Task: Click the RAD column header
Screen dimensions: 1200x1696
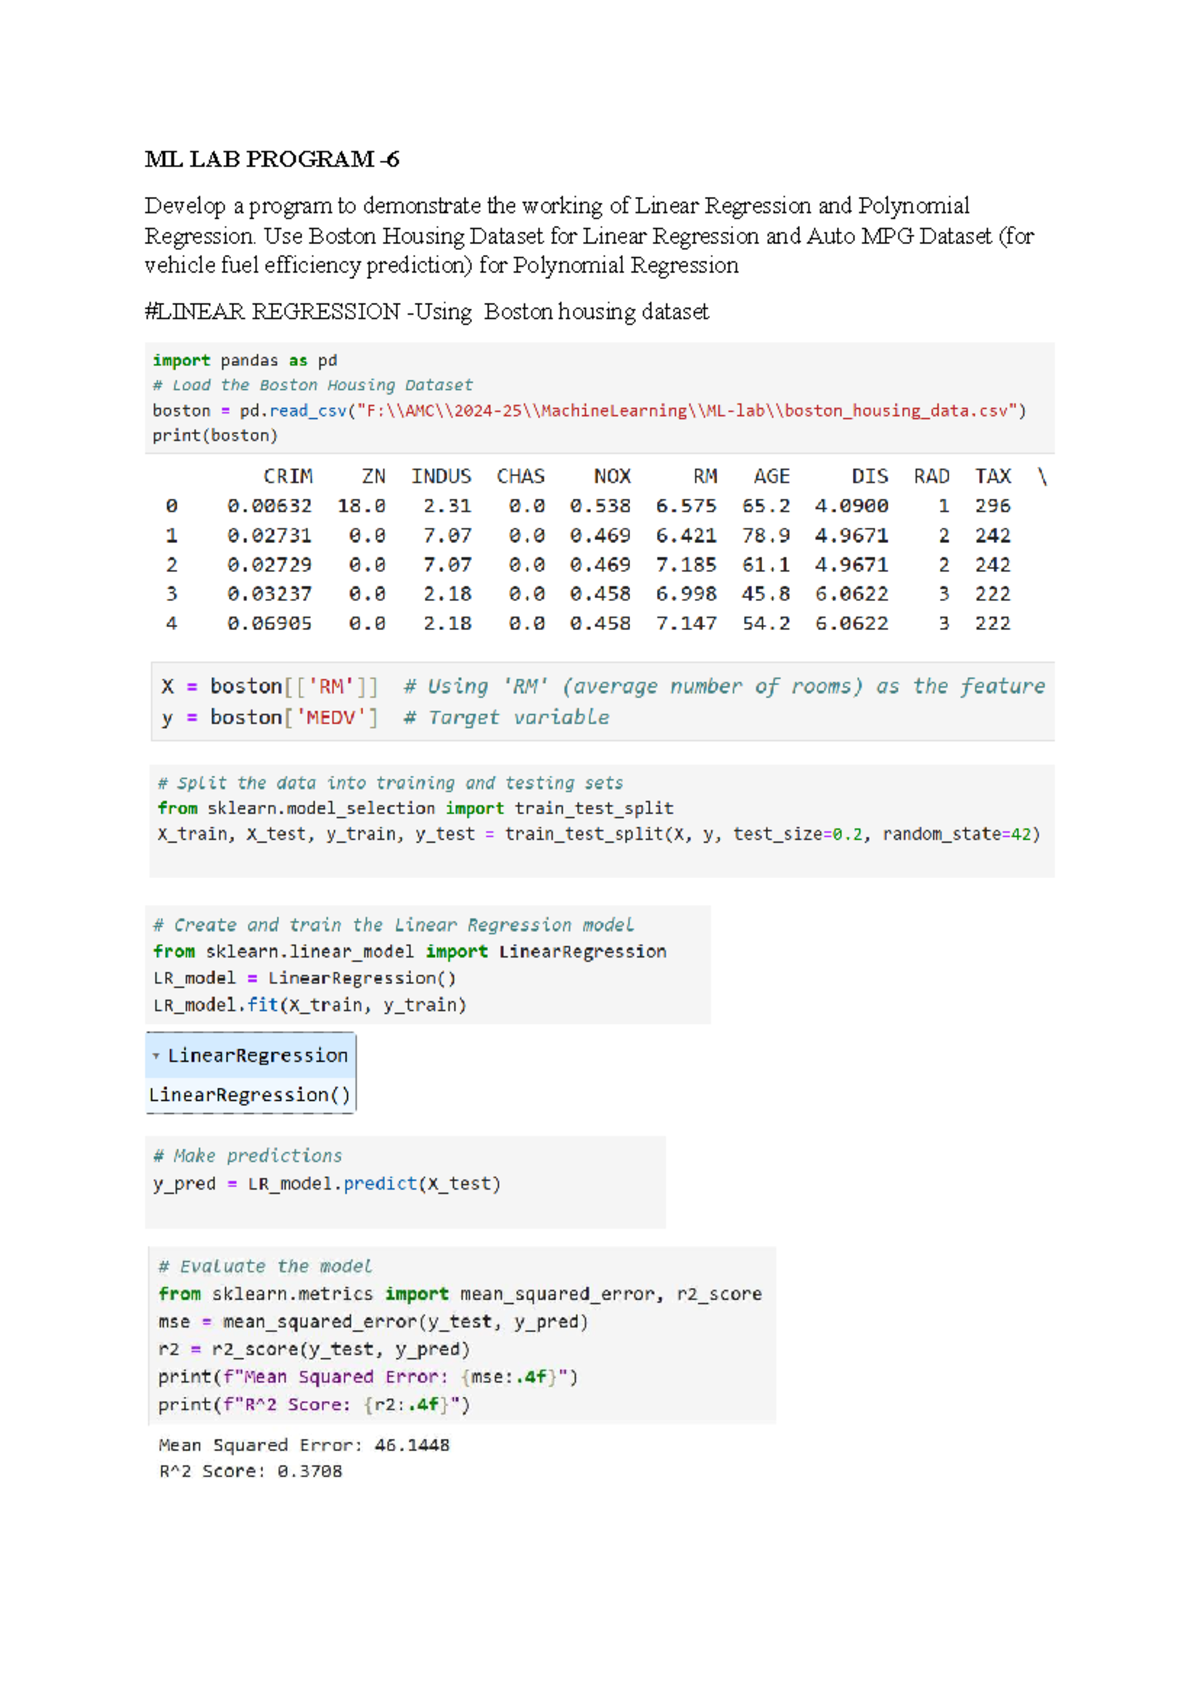Action: (932, 477)
